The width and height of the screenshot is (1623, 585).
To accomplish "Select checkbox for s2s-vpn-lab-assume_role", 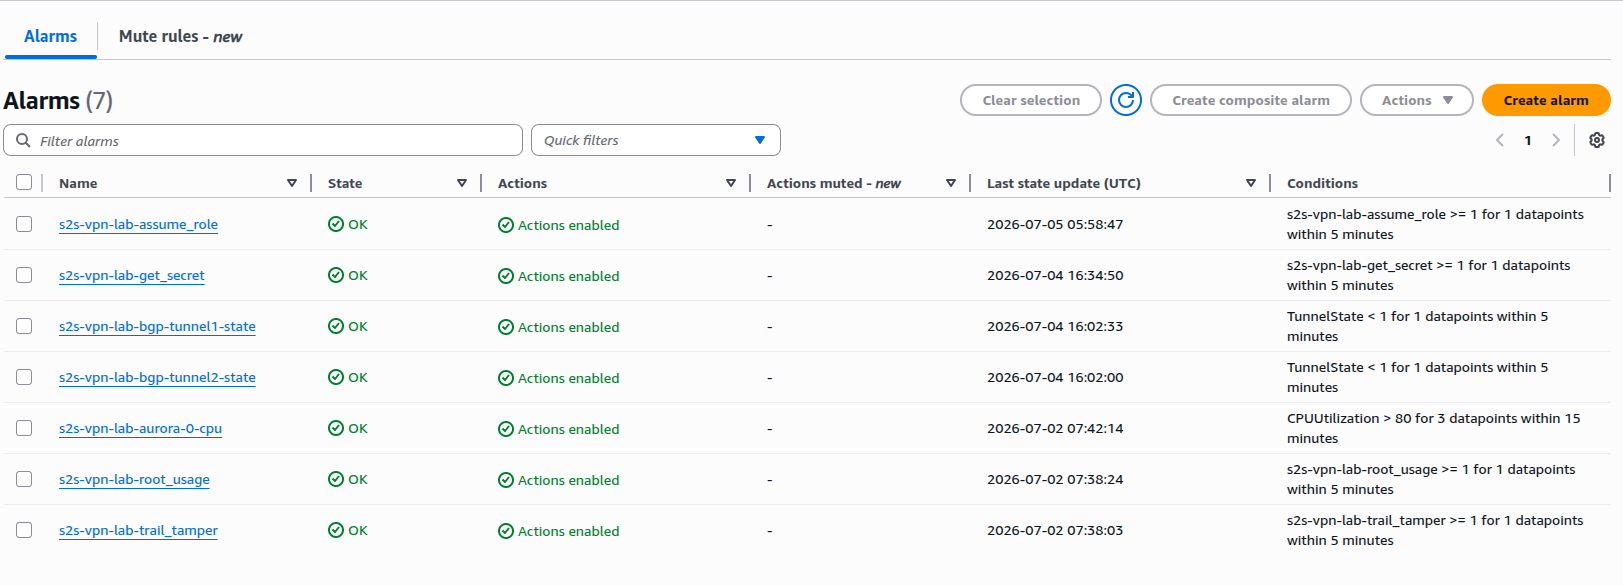I will [x=24, y=224].
